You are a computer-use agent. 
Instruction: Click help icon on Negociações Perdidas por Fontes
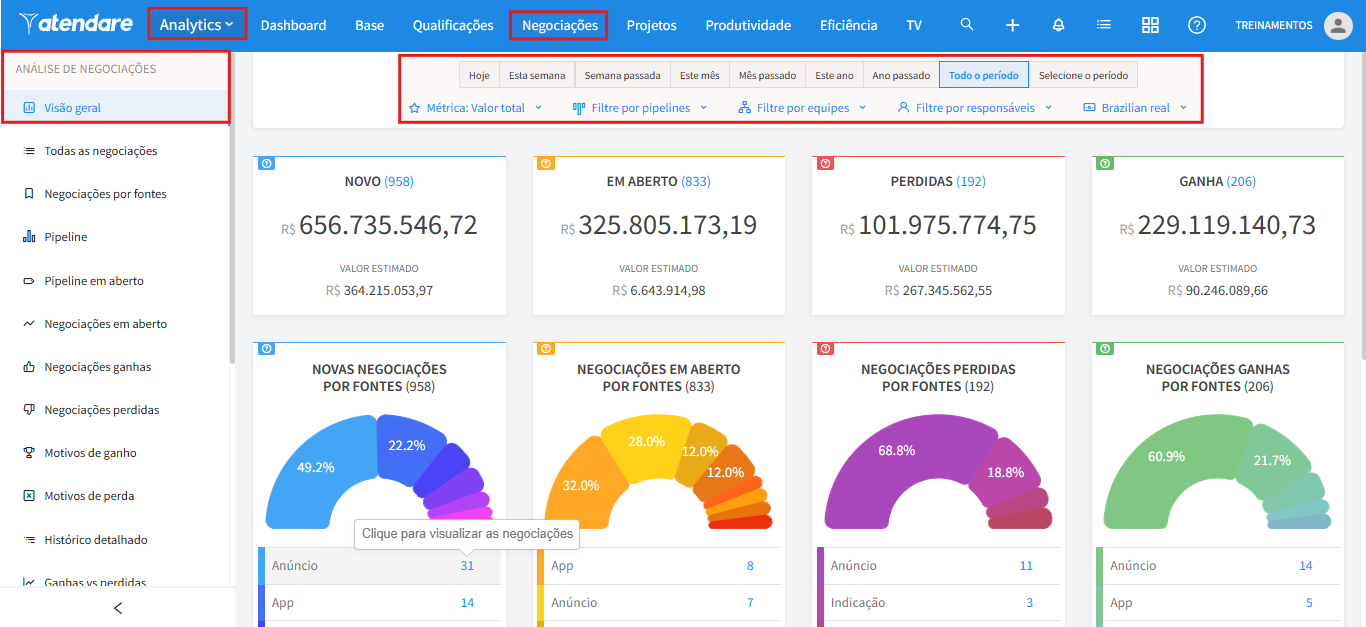(826, 348)
